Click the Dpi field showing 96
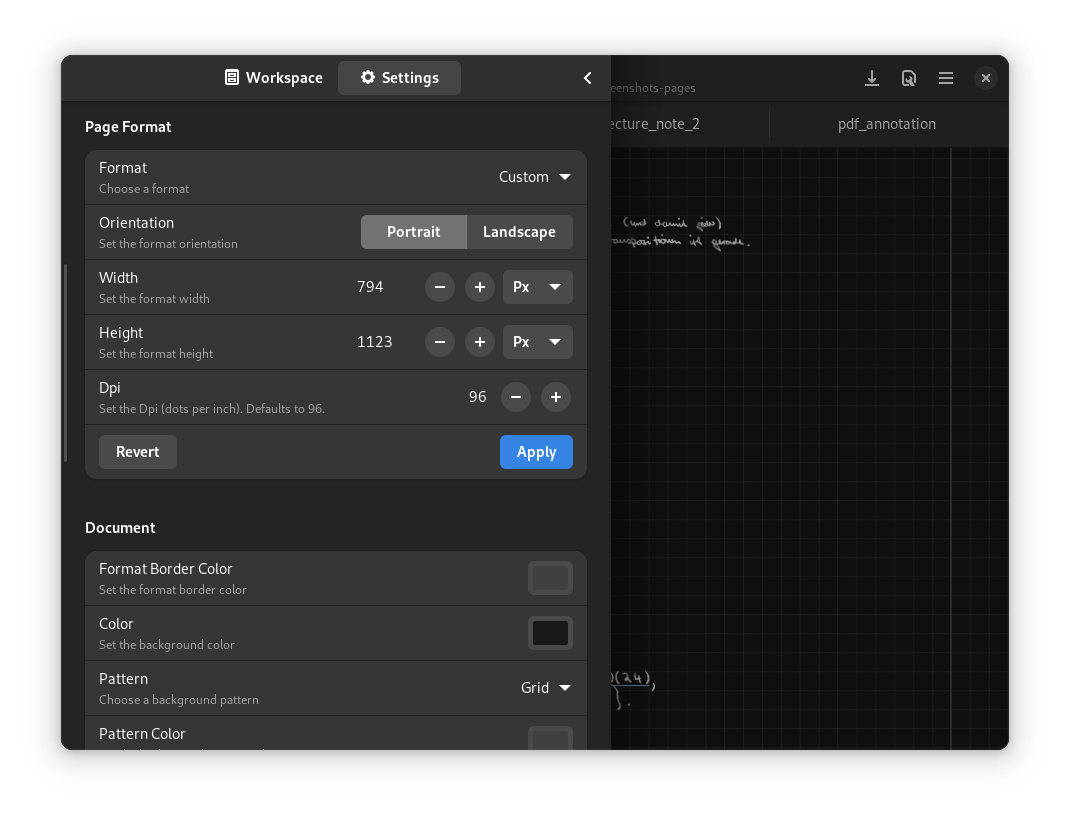The width and height of the screenshot is (1070, 817). pyautogui.click(x=478, y=397)
